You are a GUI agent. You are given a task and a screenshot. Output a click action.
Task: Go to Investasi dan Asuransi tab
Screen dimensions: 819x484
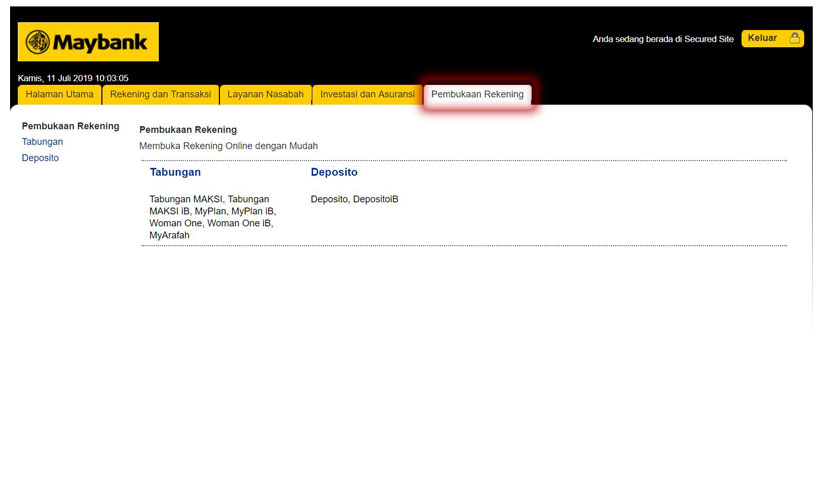(367, 95)
